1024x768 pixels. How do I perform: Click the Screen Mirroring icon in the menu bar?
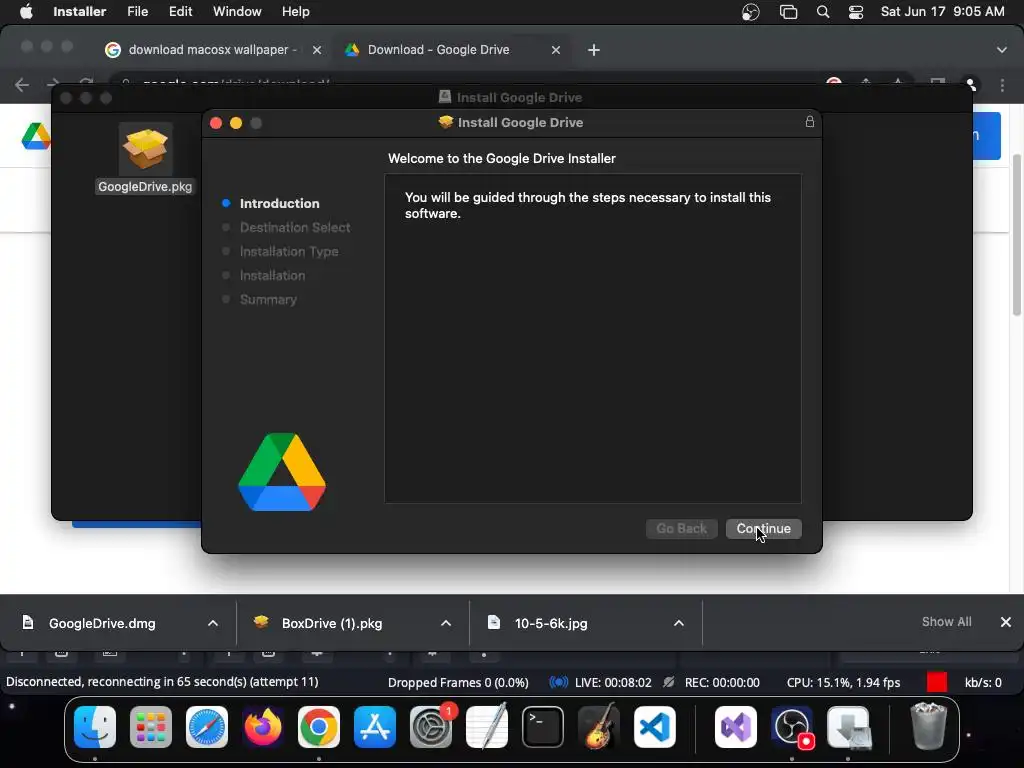point(788,12)
